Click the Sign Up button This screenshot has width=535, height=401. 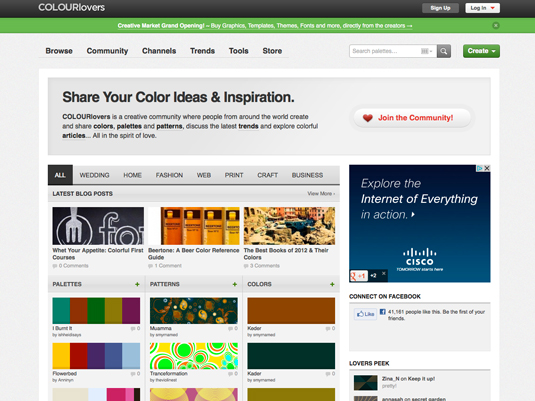coord(440,8)
